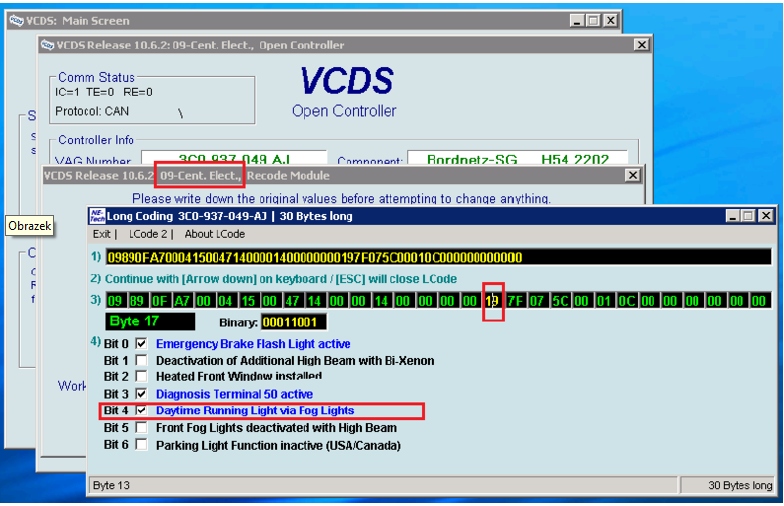Click the IC=1 TE=0 RE=0 comm status text
This screenshot has height=506, width=784.
tap(104, 92)
